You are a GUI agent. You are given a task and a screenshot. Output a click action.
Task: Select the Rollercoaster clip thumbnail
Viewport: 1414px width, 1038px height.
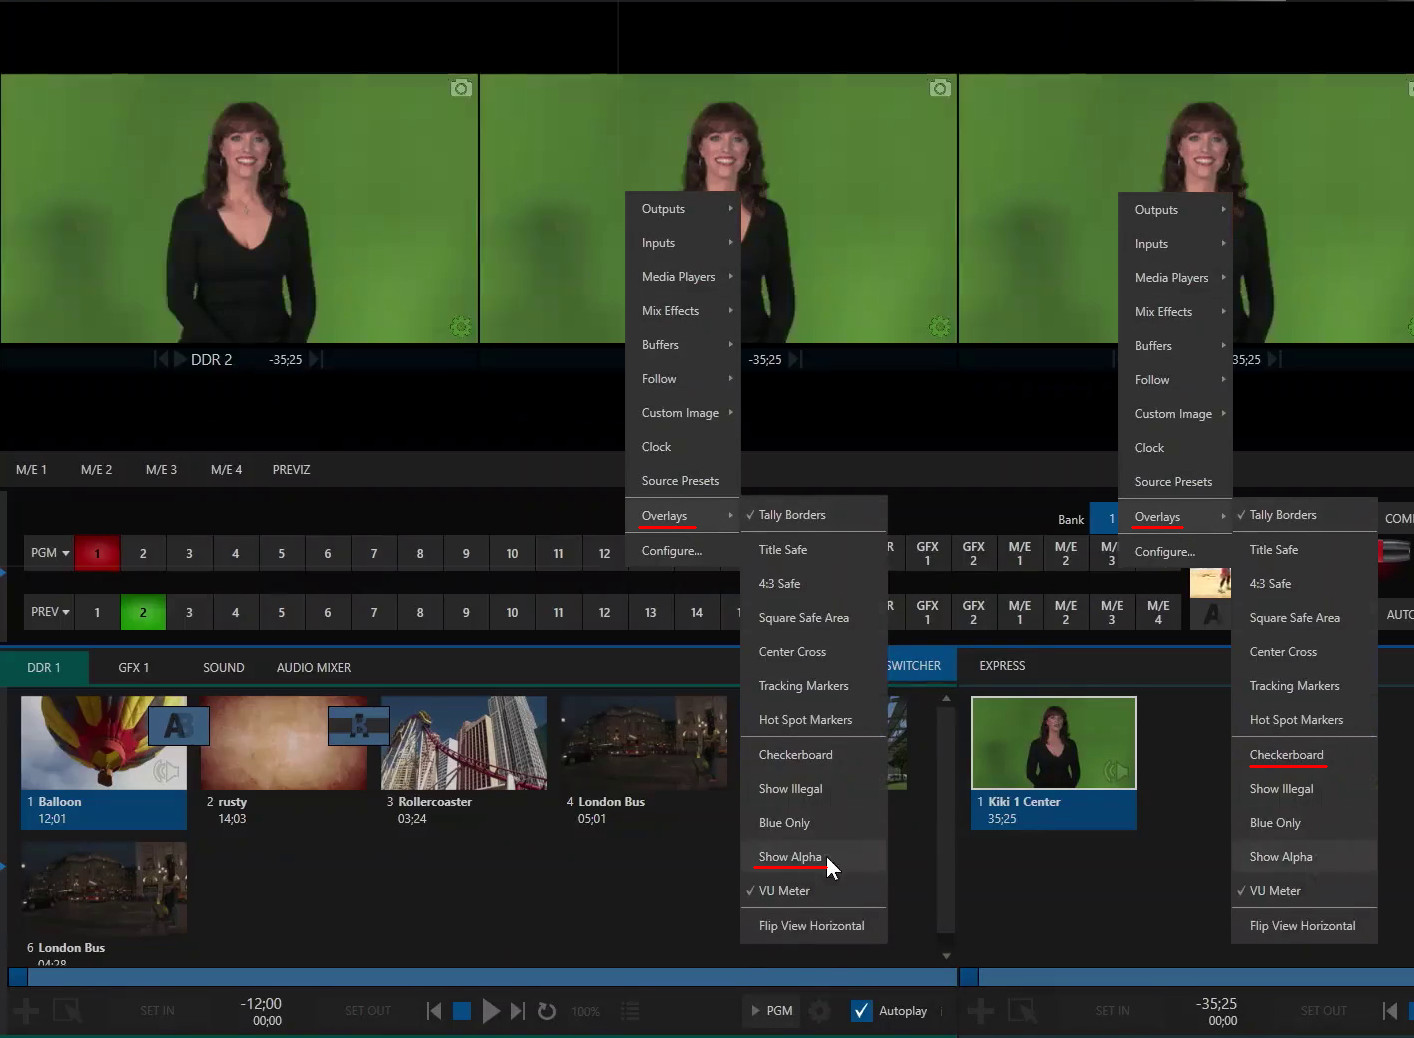464,743
